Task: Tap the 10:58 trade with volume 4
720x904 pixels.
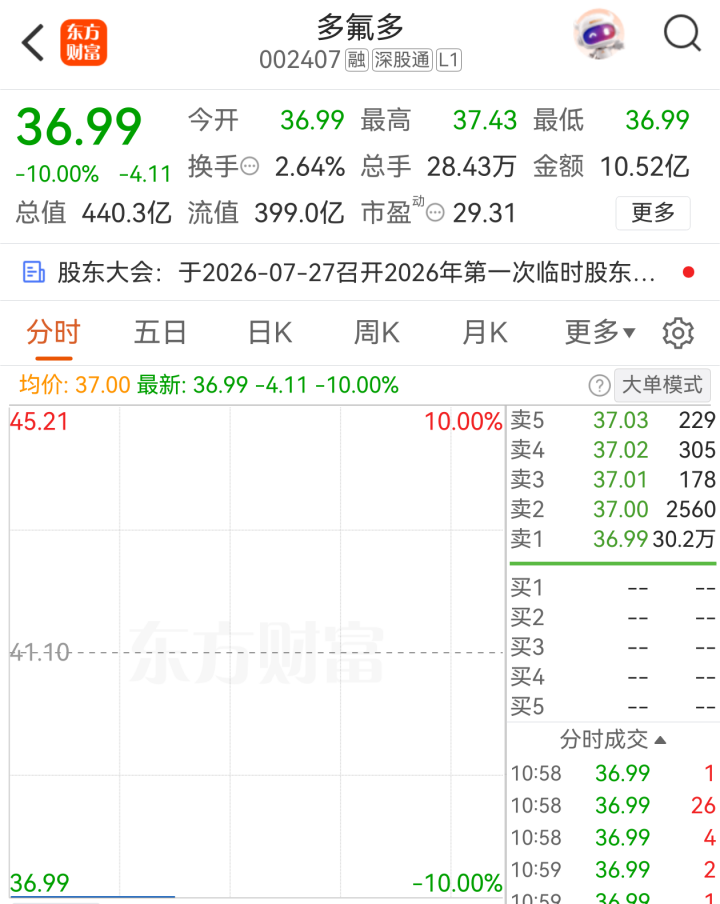Action: [613, 838]
